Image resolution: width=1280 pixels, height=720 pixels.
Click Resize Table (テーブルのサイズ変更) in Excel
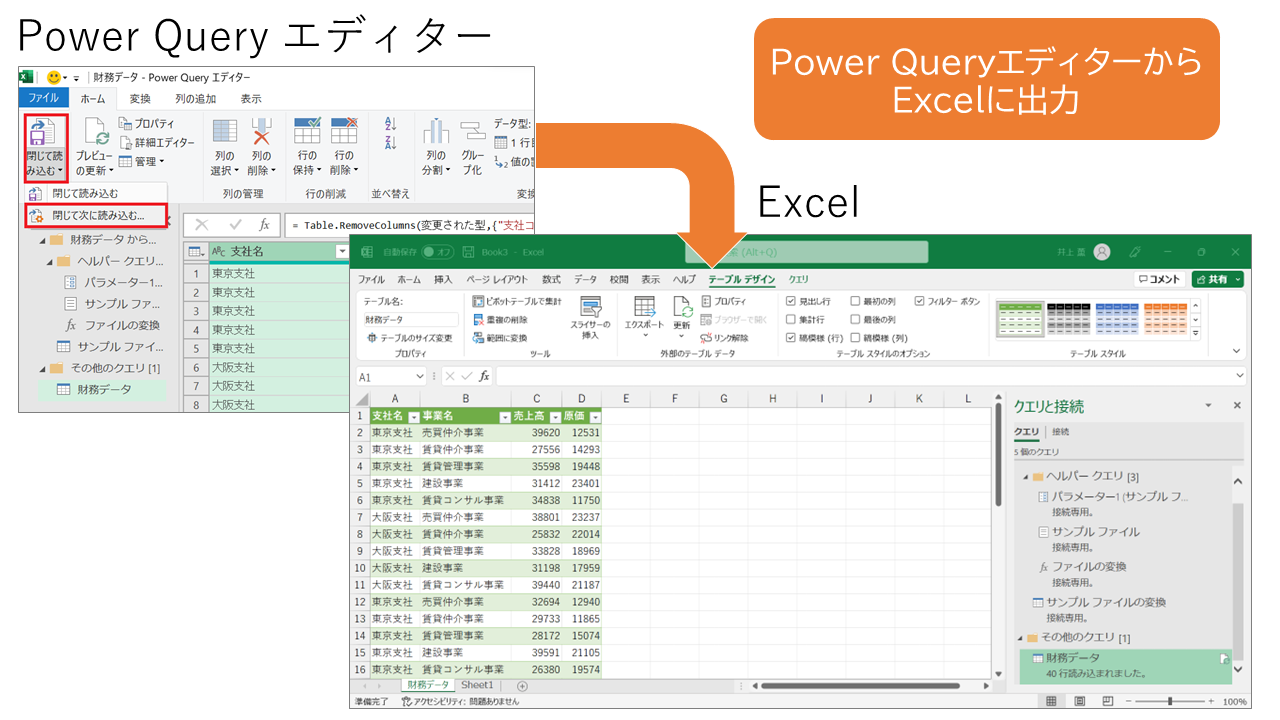[409, 338]
